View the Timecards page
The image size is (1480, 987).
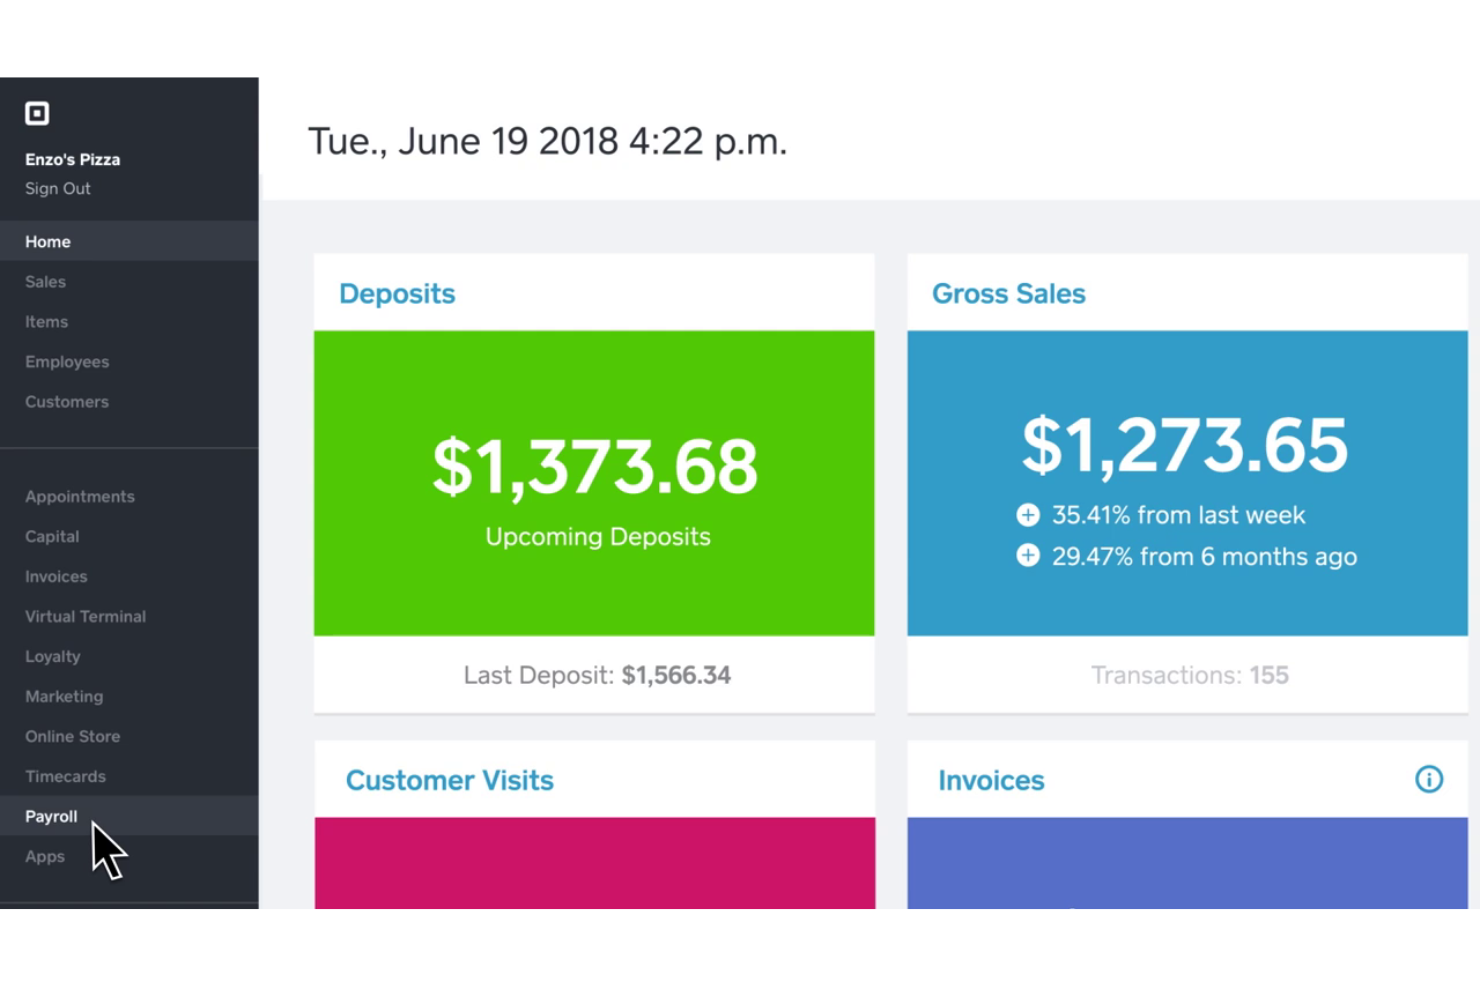click(x=65, y=776)
